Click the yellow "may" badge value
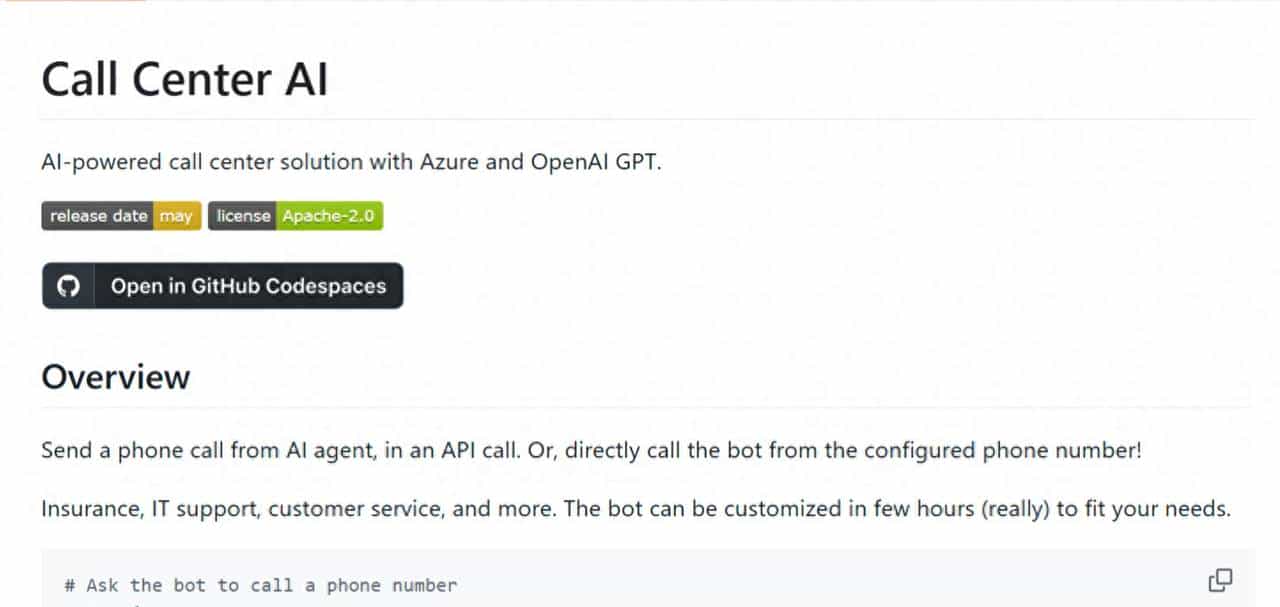This screenshot has height=607, width=1280. (176, 216)
